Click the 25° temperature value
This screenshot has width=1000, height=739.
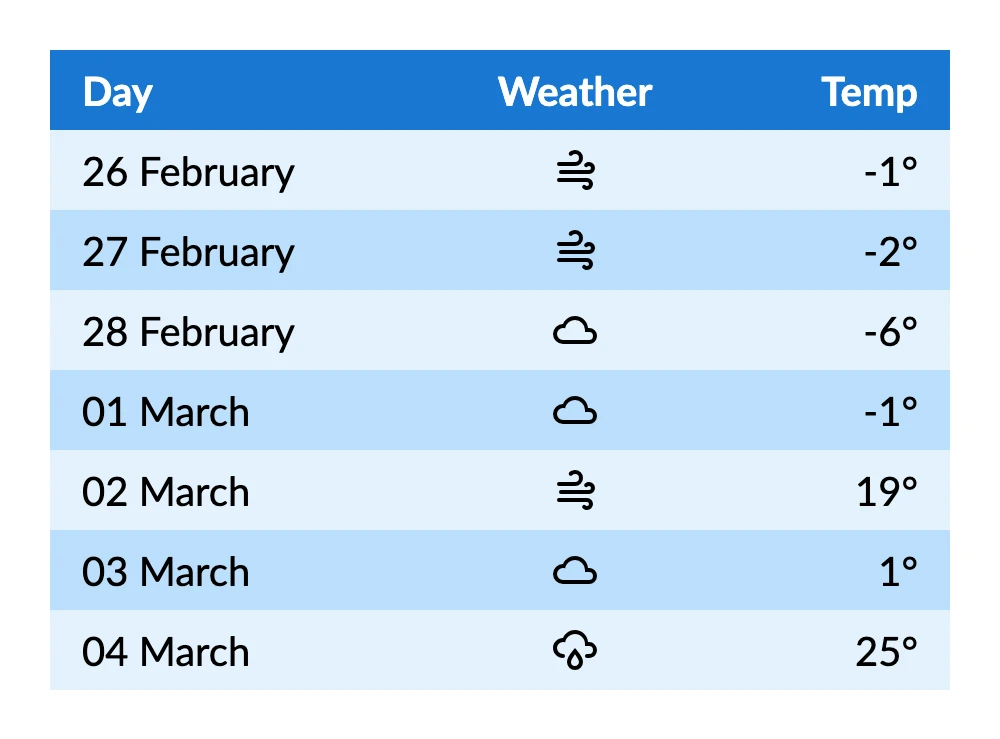(x=886, y=652)
